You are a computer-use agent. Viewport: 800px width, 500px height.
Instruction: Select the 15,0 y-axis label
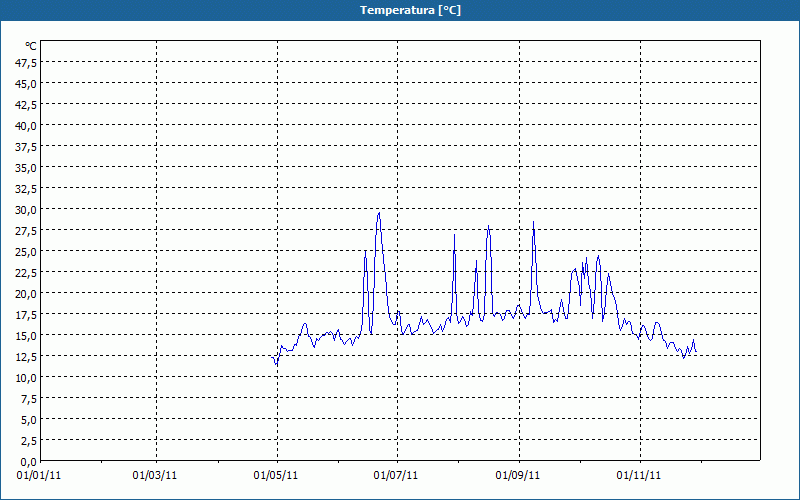(26, 336)
